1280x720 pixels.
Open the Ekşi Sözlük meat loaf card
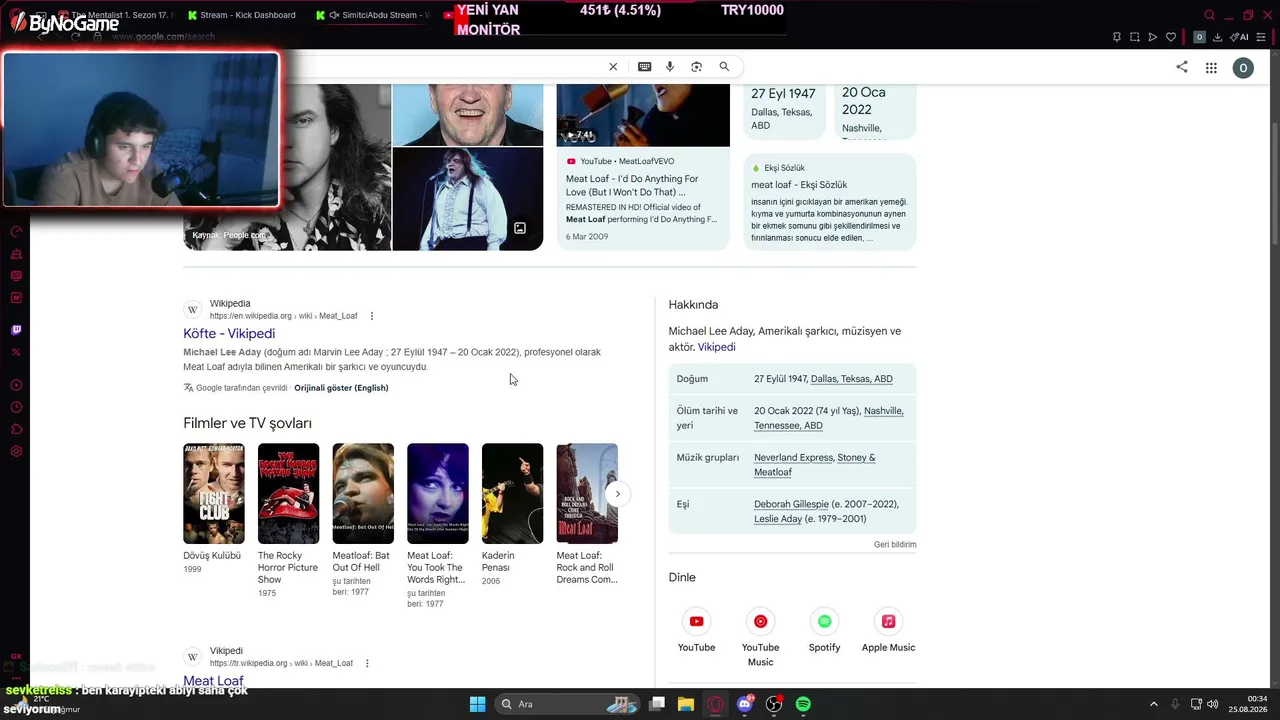point(829,202)
